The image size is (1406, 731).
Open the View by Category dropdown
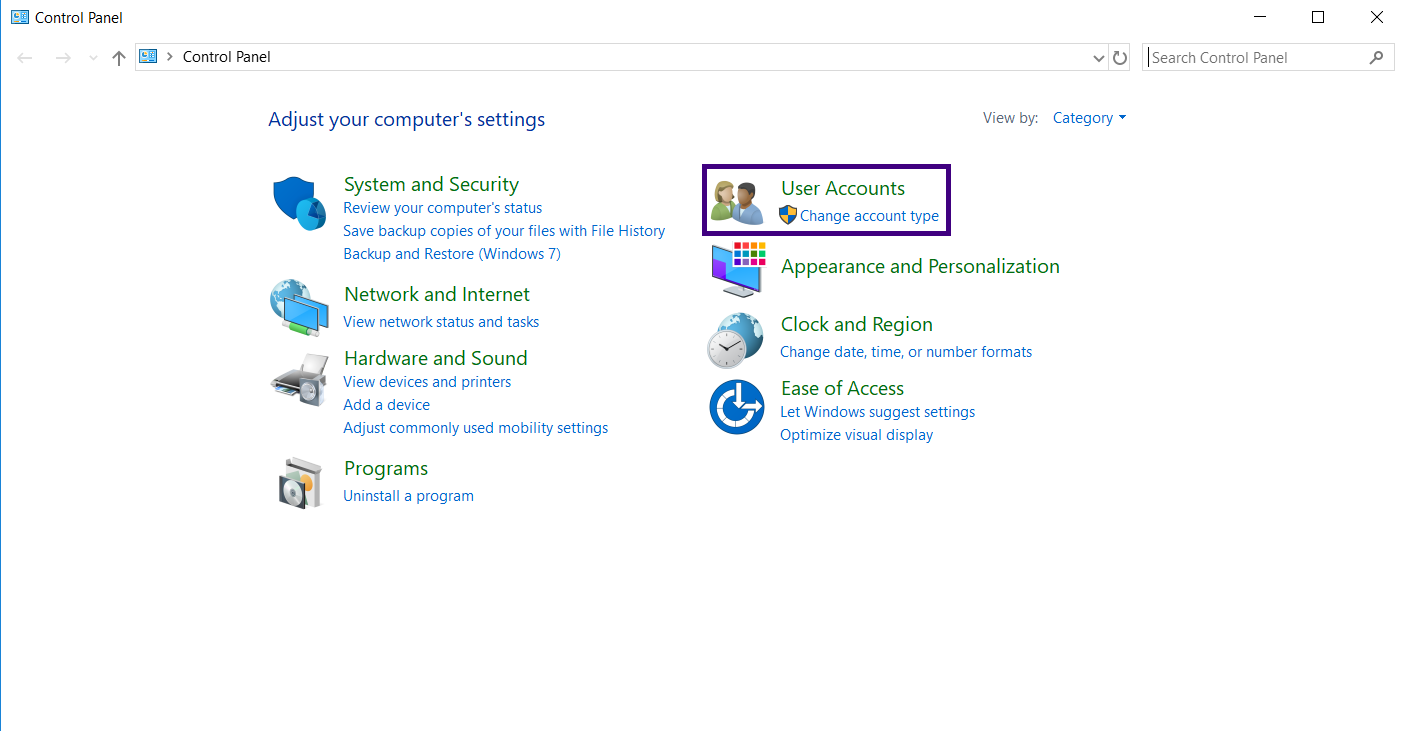point(1089,118)
